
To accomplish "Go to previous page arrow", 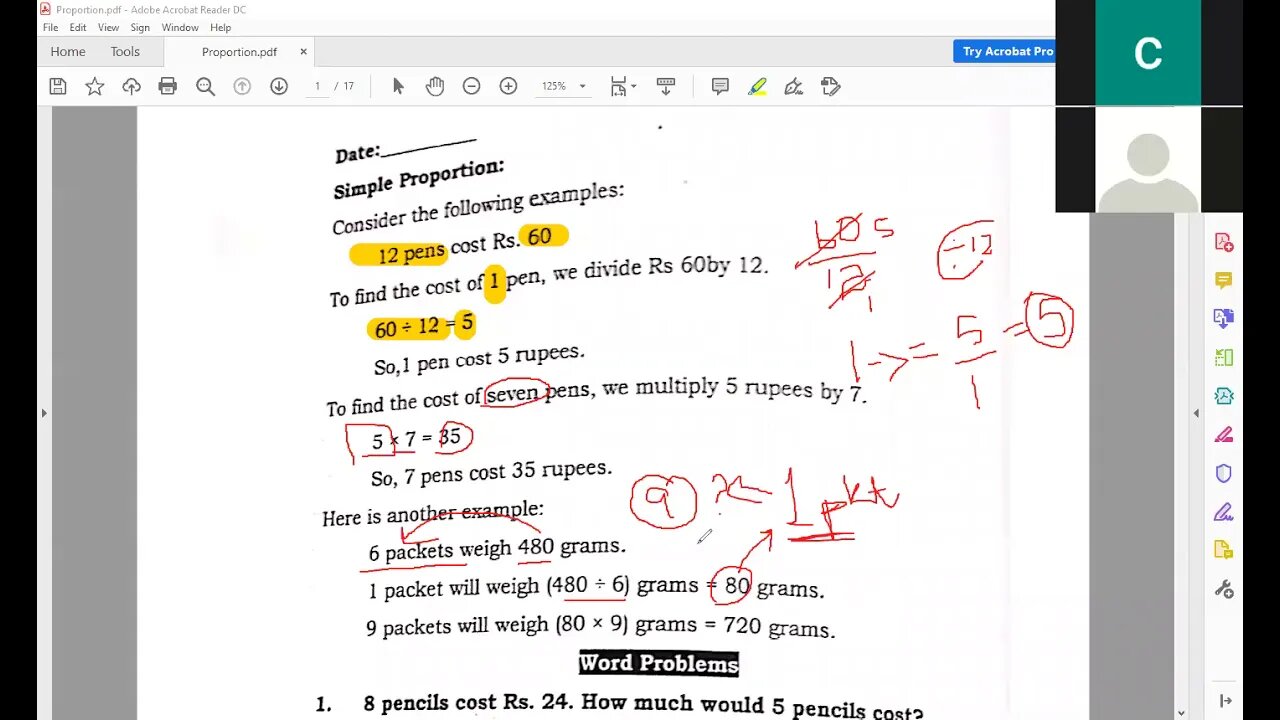I will [x=242, y=87].
